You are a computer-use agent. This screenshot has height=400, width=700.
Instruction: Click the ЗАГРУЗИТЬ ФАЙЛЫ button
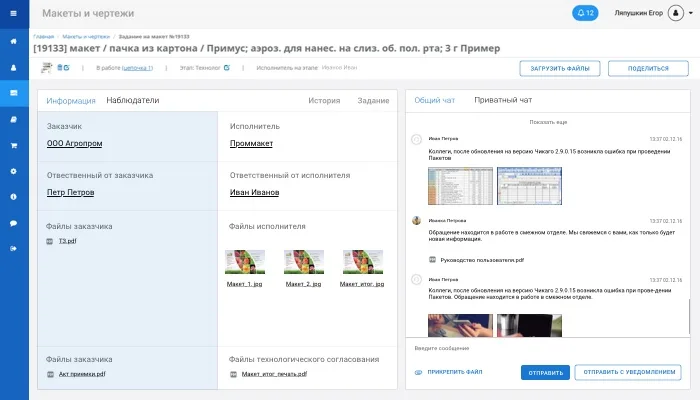[x=560, y=68]
